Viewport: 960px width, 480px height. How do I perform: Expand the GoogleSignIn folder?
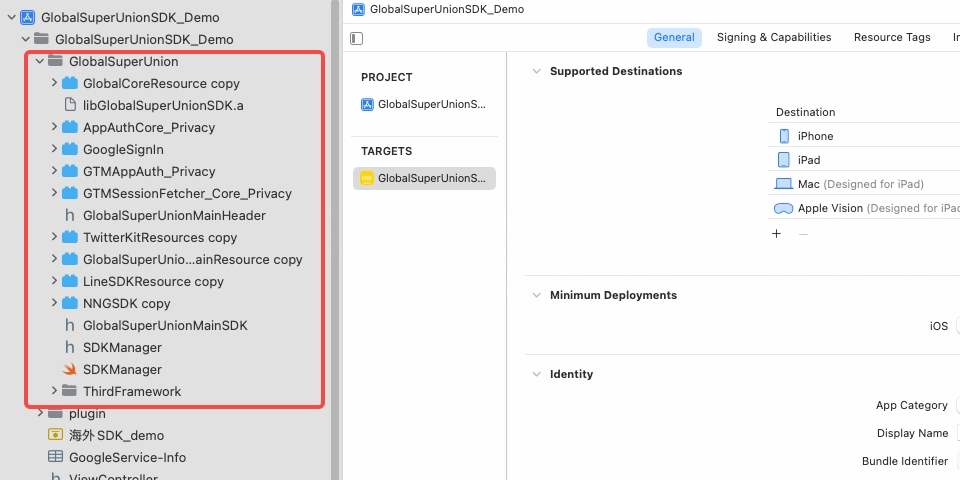tap(54, 149)
